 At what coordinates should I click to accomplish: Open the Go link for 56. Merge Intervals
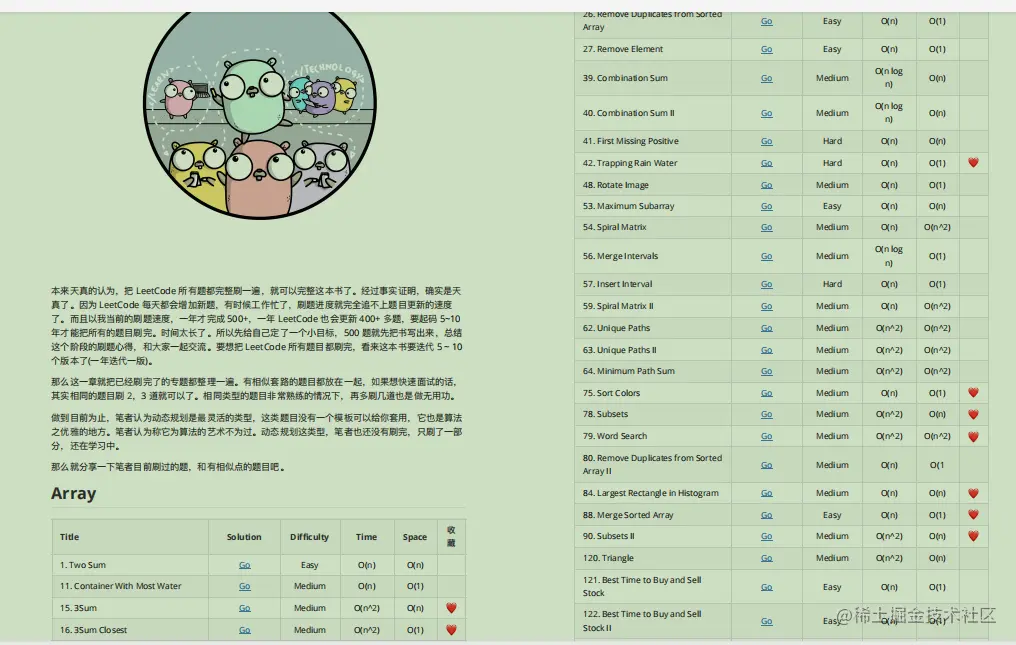[767, 257]
